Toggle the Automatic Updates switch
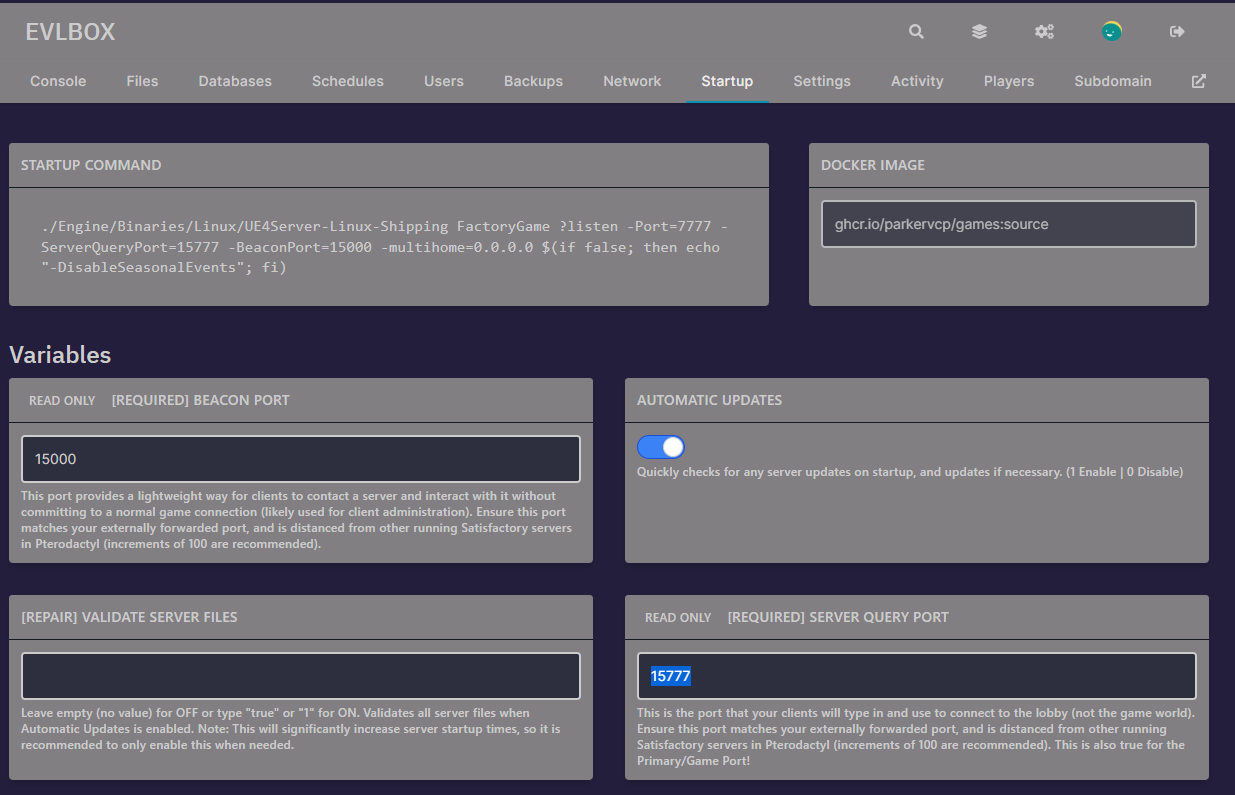The image size is (1235, 795). pos(661,447)
